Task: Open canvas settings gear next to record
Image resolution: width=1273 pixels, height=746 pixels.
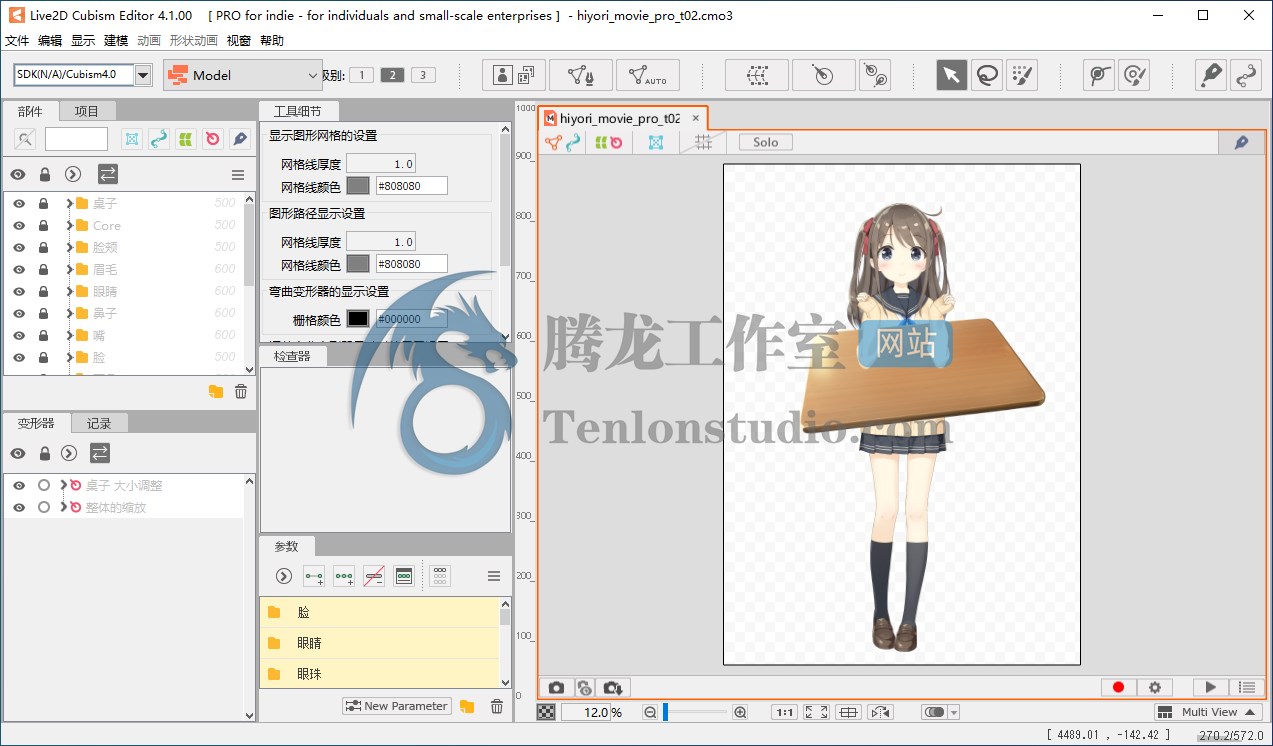Action: click(x=1154, y=688)
